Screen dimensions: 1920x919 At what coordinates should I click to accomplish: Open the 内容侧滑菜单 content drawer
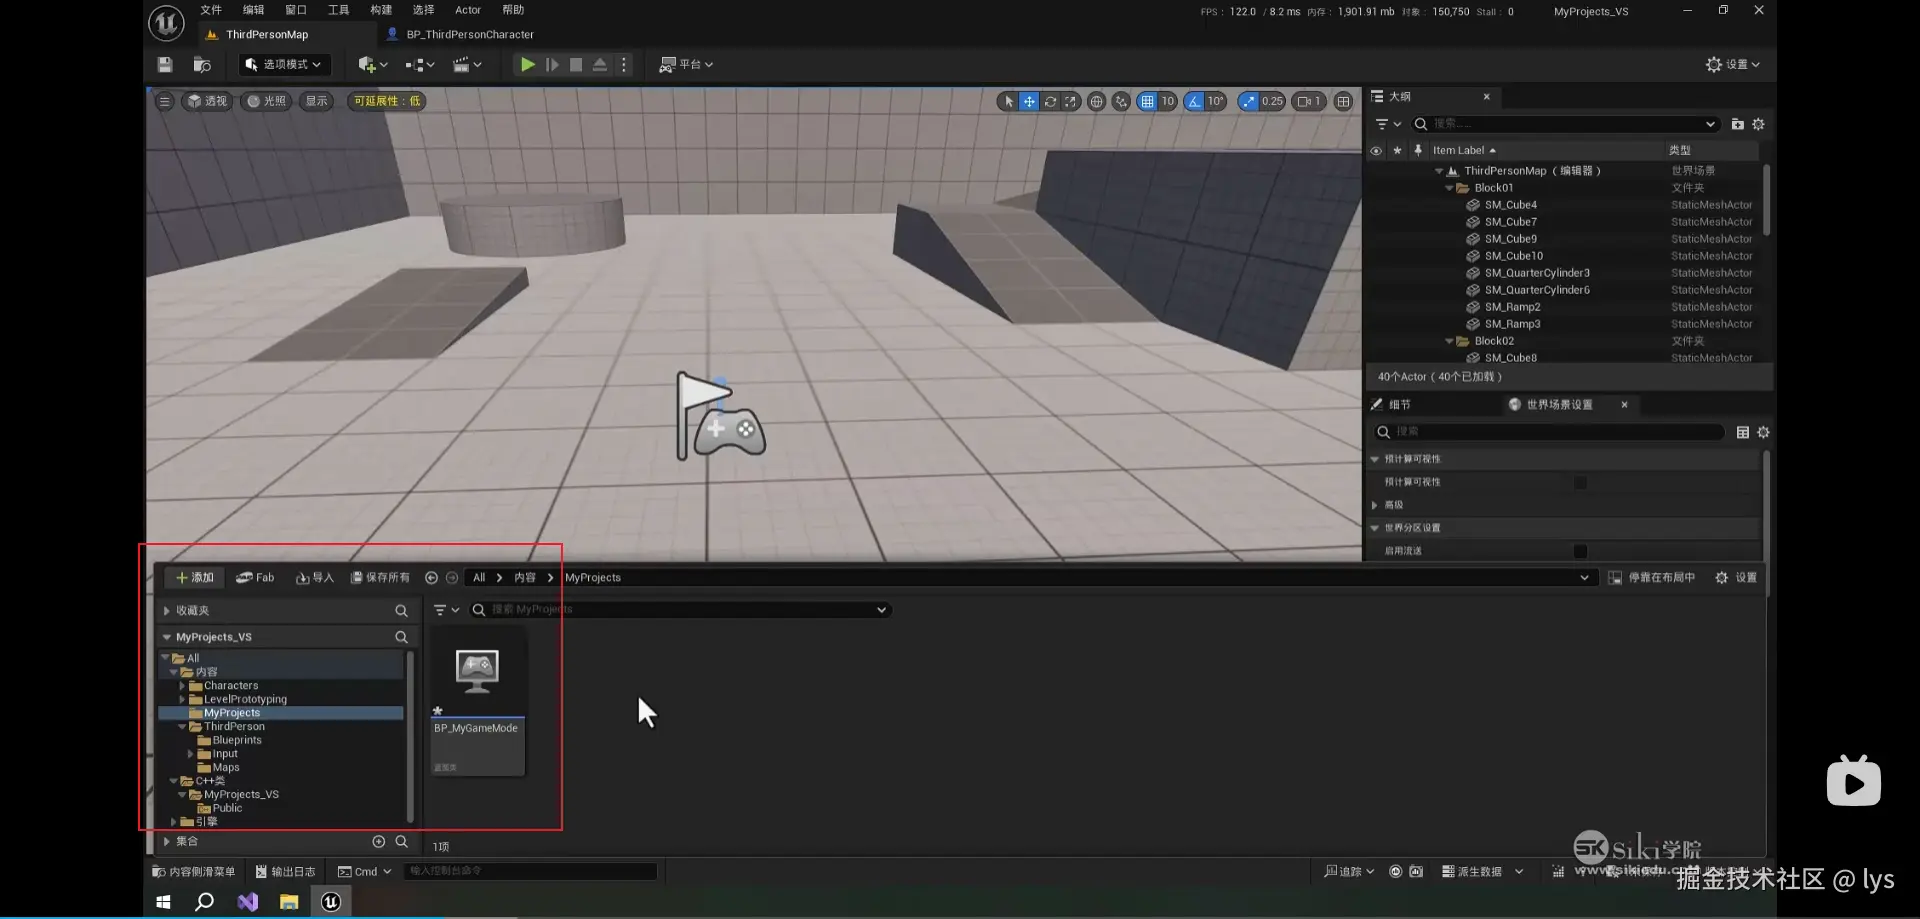click(194, 872)
